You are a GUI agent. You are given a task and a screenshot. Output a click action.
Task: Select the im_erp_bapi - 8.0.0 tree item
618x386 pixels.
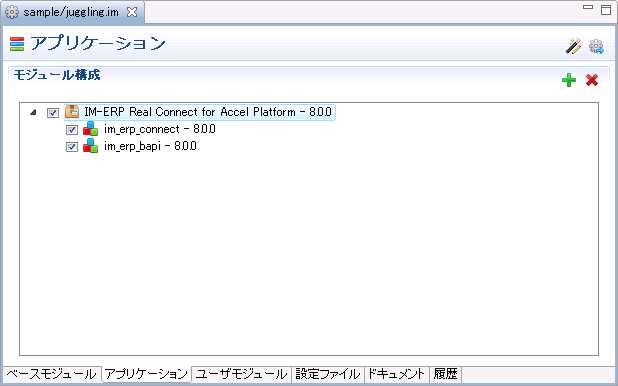[x=150, y=146]
